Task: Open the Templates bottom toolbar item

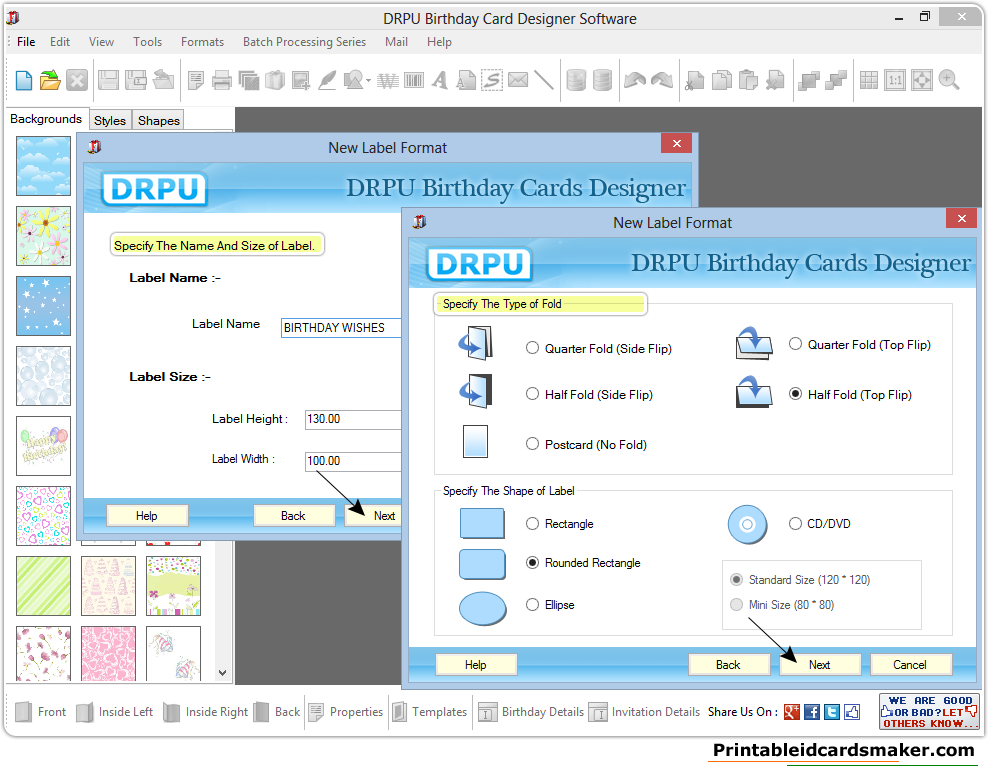Action: (430, 712)
